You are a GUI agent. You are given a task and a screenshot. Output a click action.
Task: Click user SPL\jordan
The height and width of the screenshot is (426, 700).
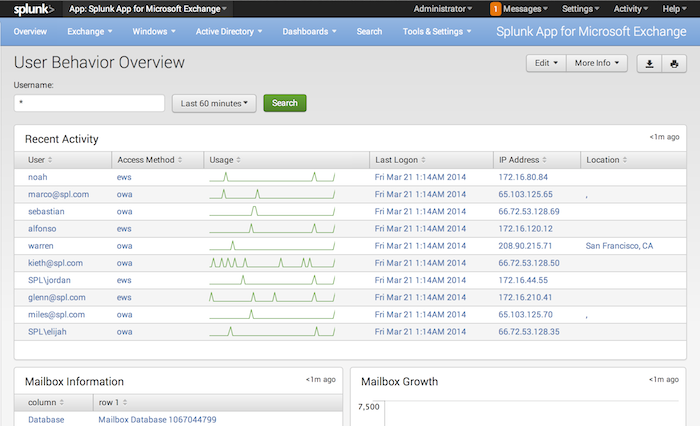click(x=49, y=280)
